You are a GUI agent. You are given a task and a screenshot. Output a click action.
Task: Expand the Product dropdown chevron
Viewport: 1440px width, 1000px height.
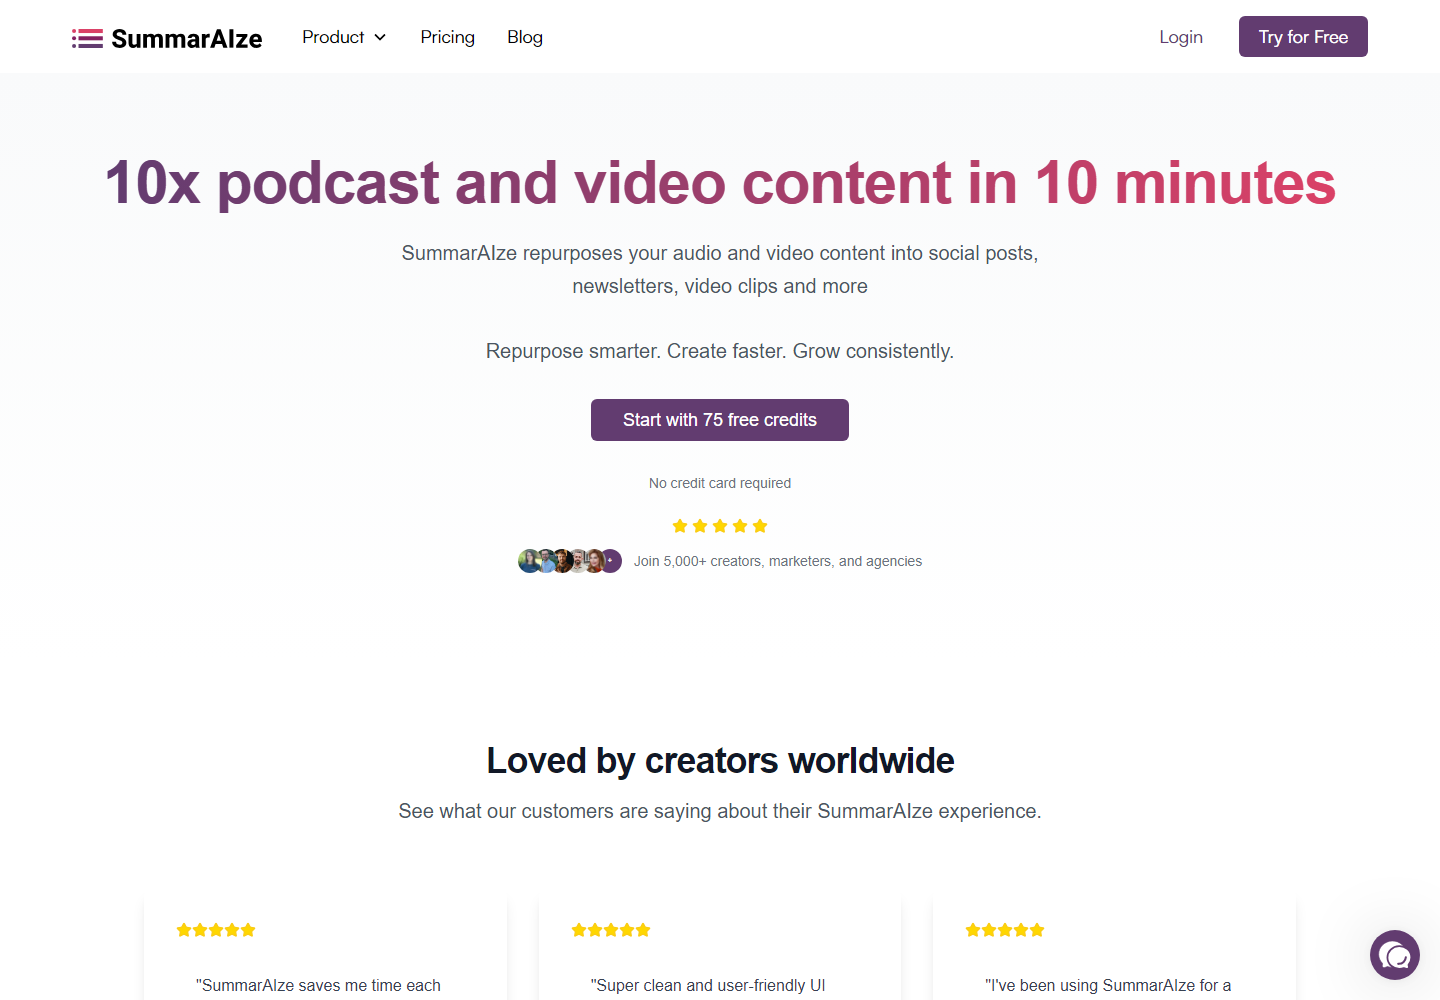point(380,37)
